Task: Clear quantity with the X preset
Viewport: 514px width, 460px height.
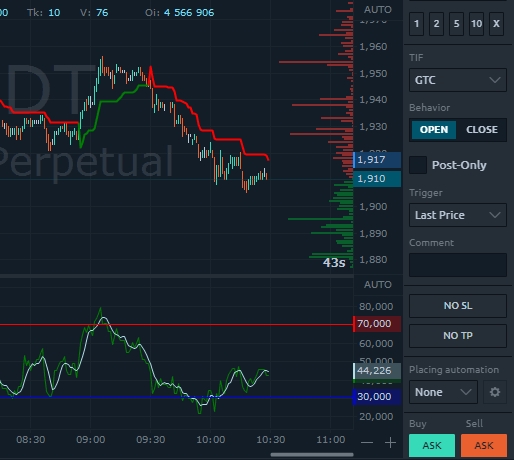Action: [x=496, y=24]
